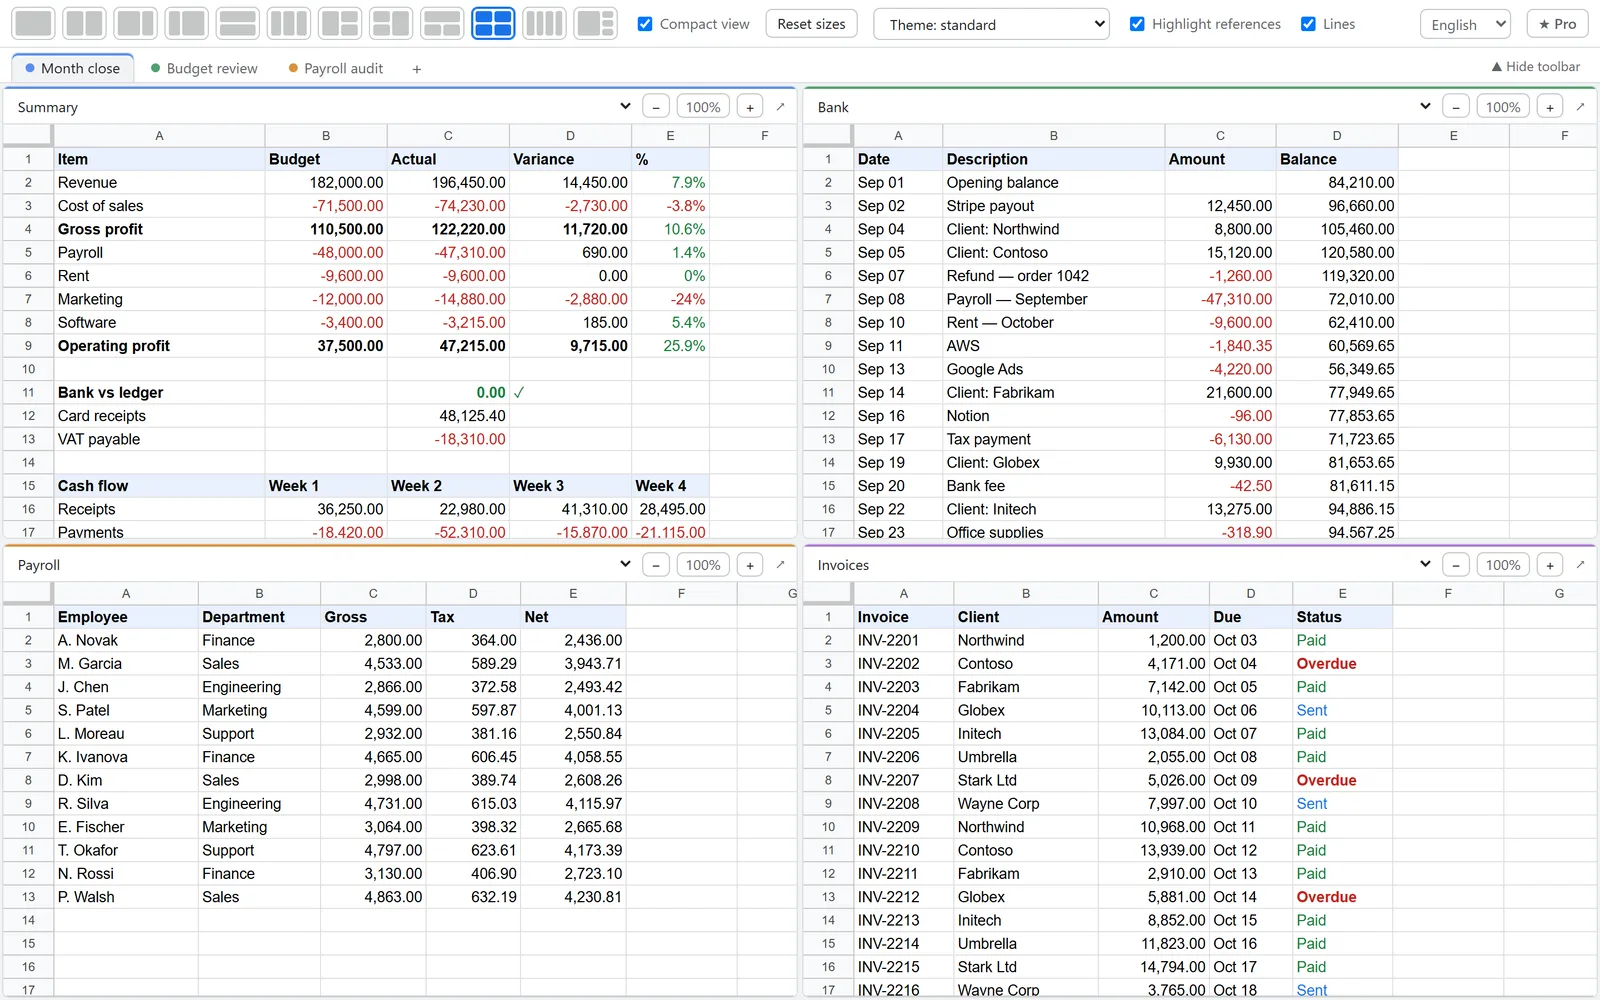This screenshot has width=1600, height=1000.
Task: Switch to the Month close tab
Action: [72, 68]
